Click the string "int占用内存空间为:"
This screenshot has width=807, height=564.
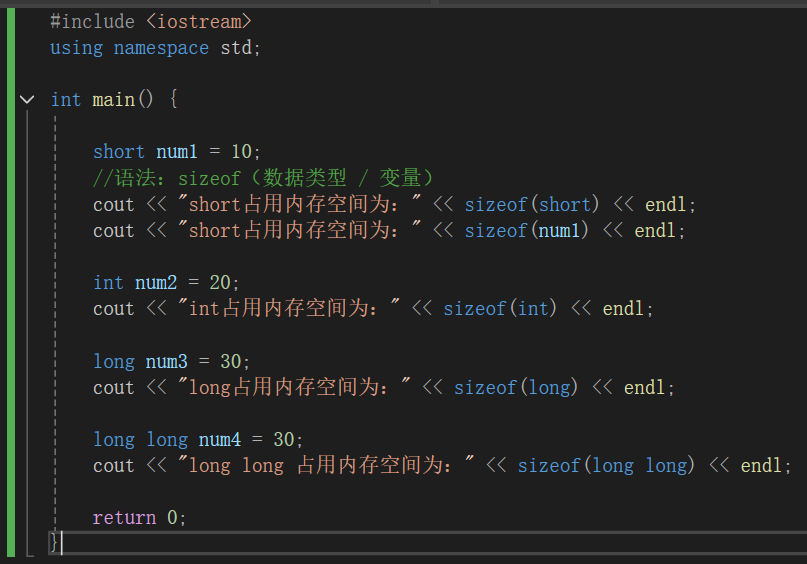pos(289,308)
